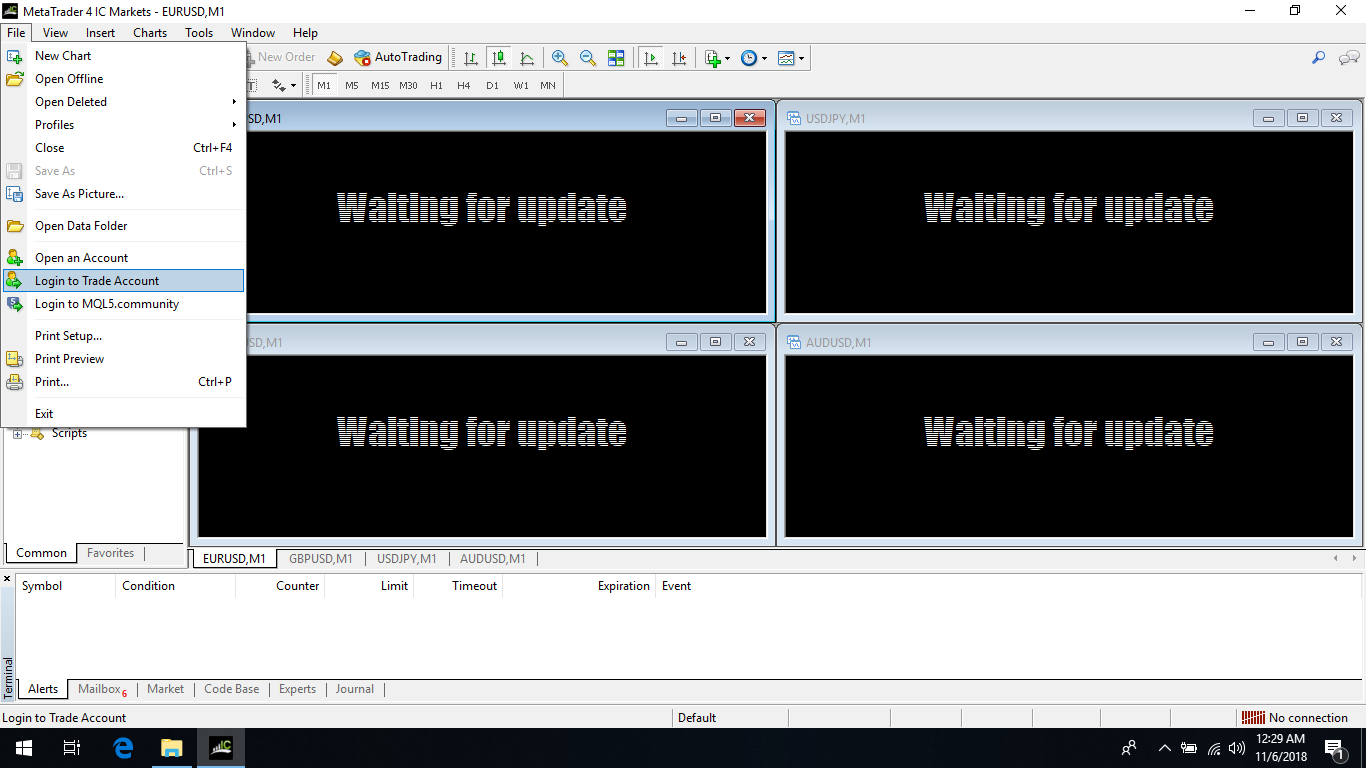The width and height of the screenshot is (1366, 768).
Task: Choose Print Setup entry
Action: pyautogui.click(x=123, y=336)
